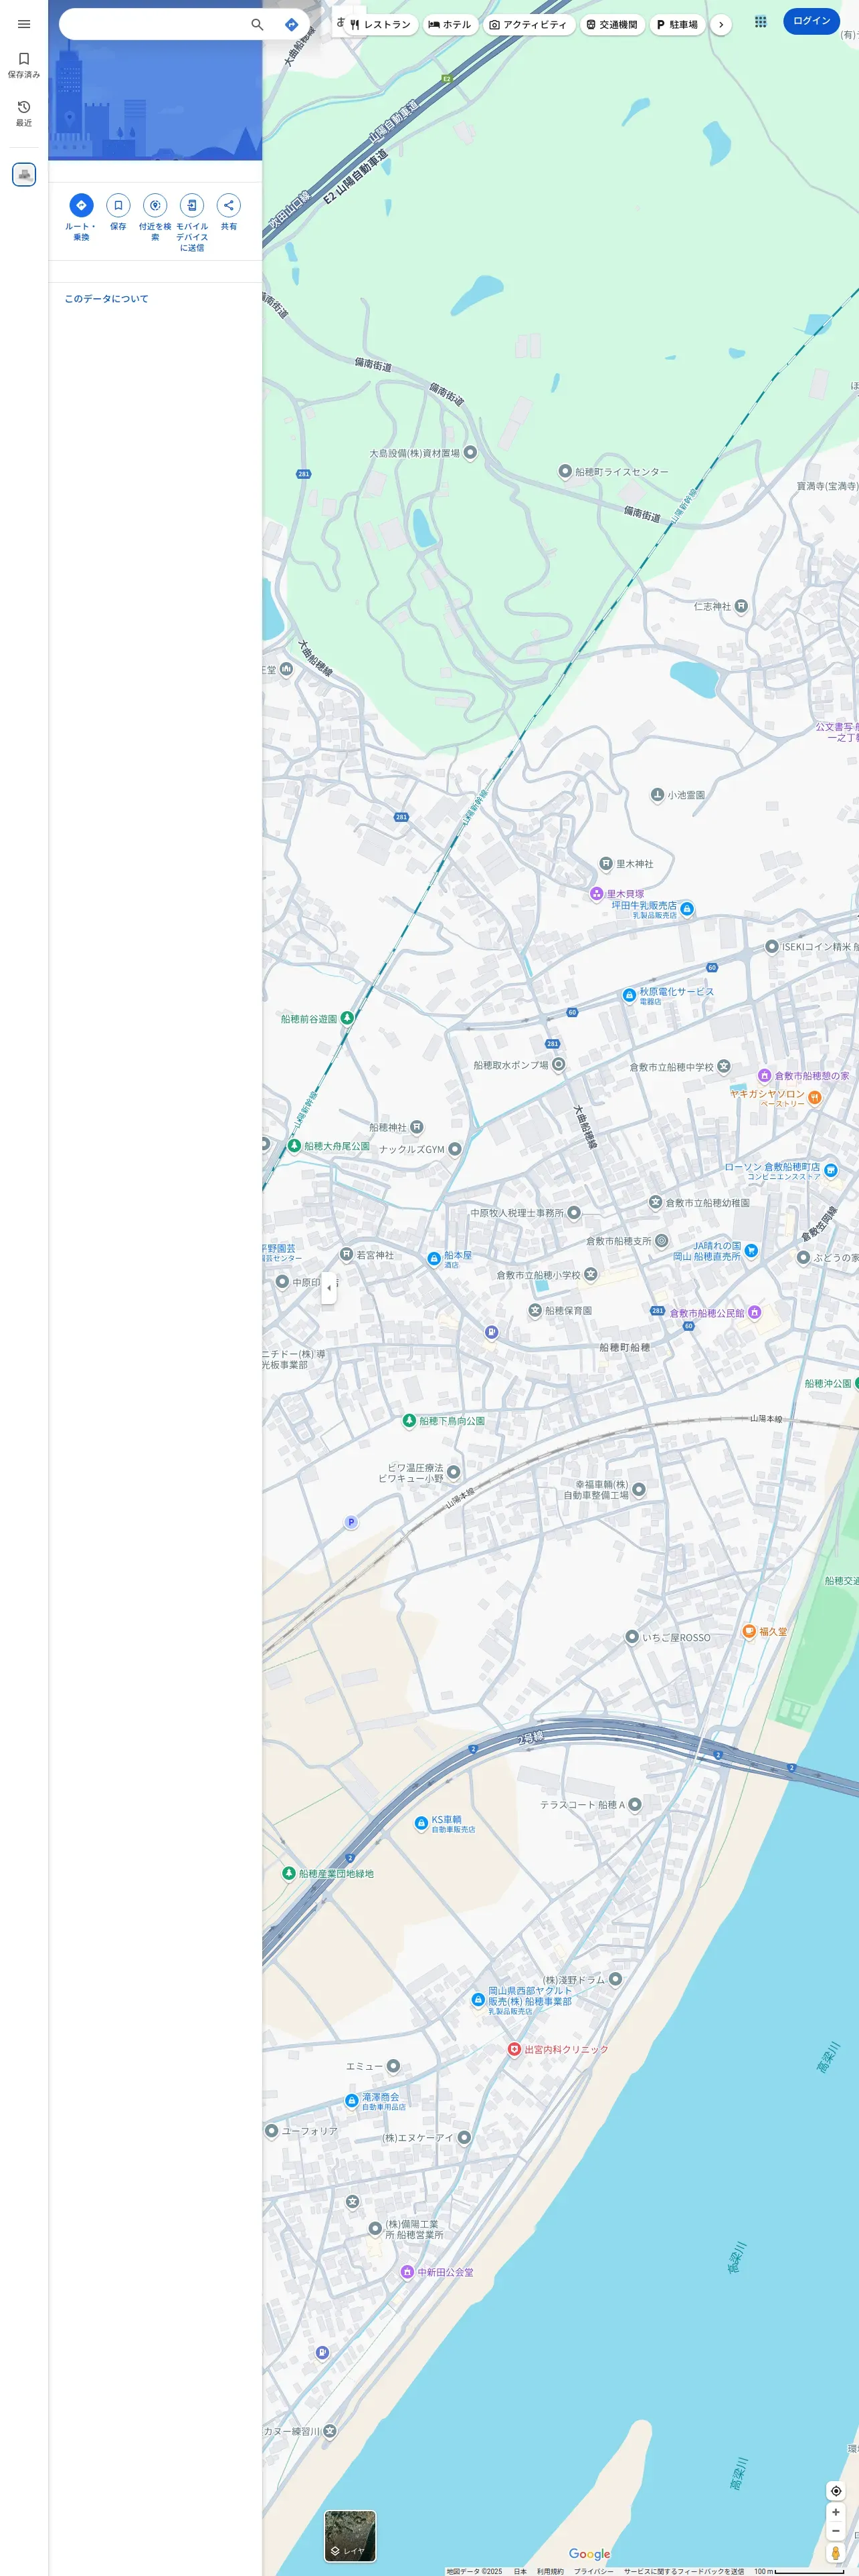Click the blue directions icon in search box

pos(291,24)
